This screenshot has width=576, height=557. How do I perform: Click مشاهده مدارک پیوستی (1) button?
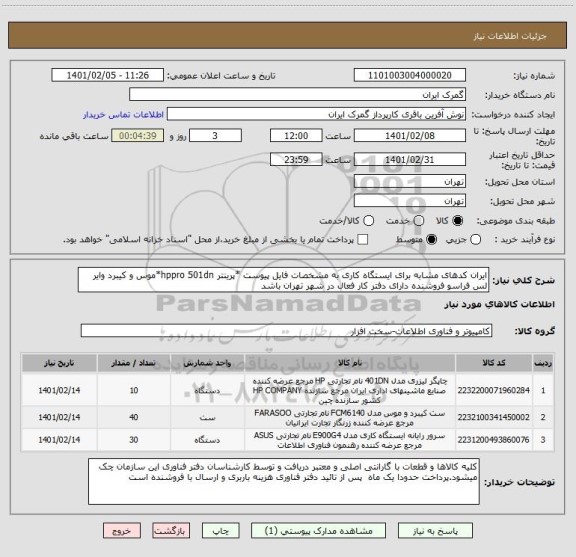point(318,531)
